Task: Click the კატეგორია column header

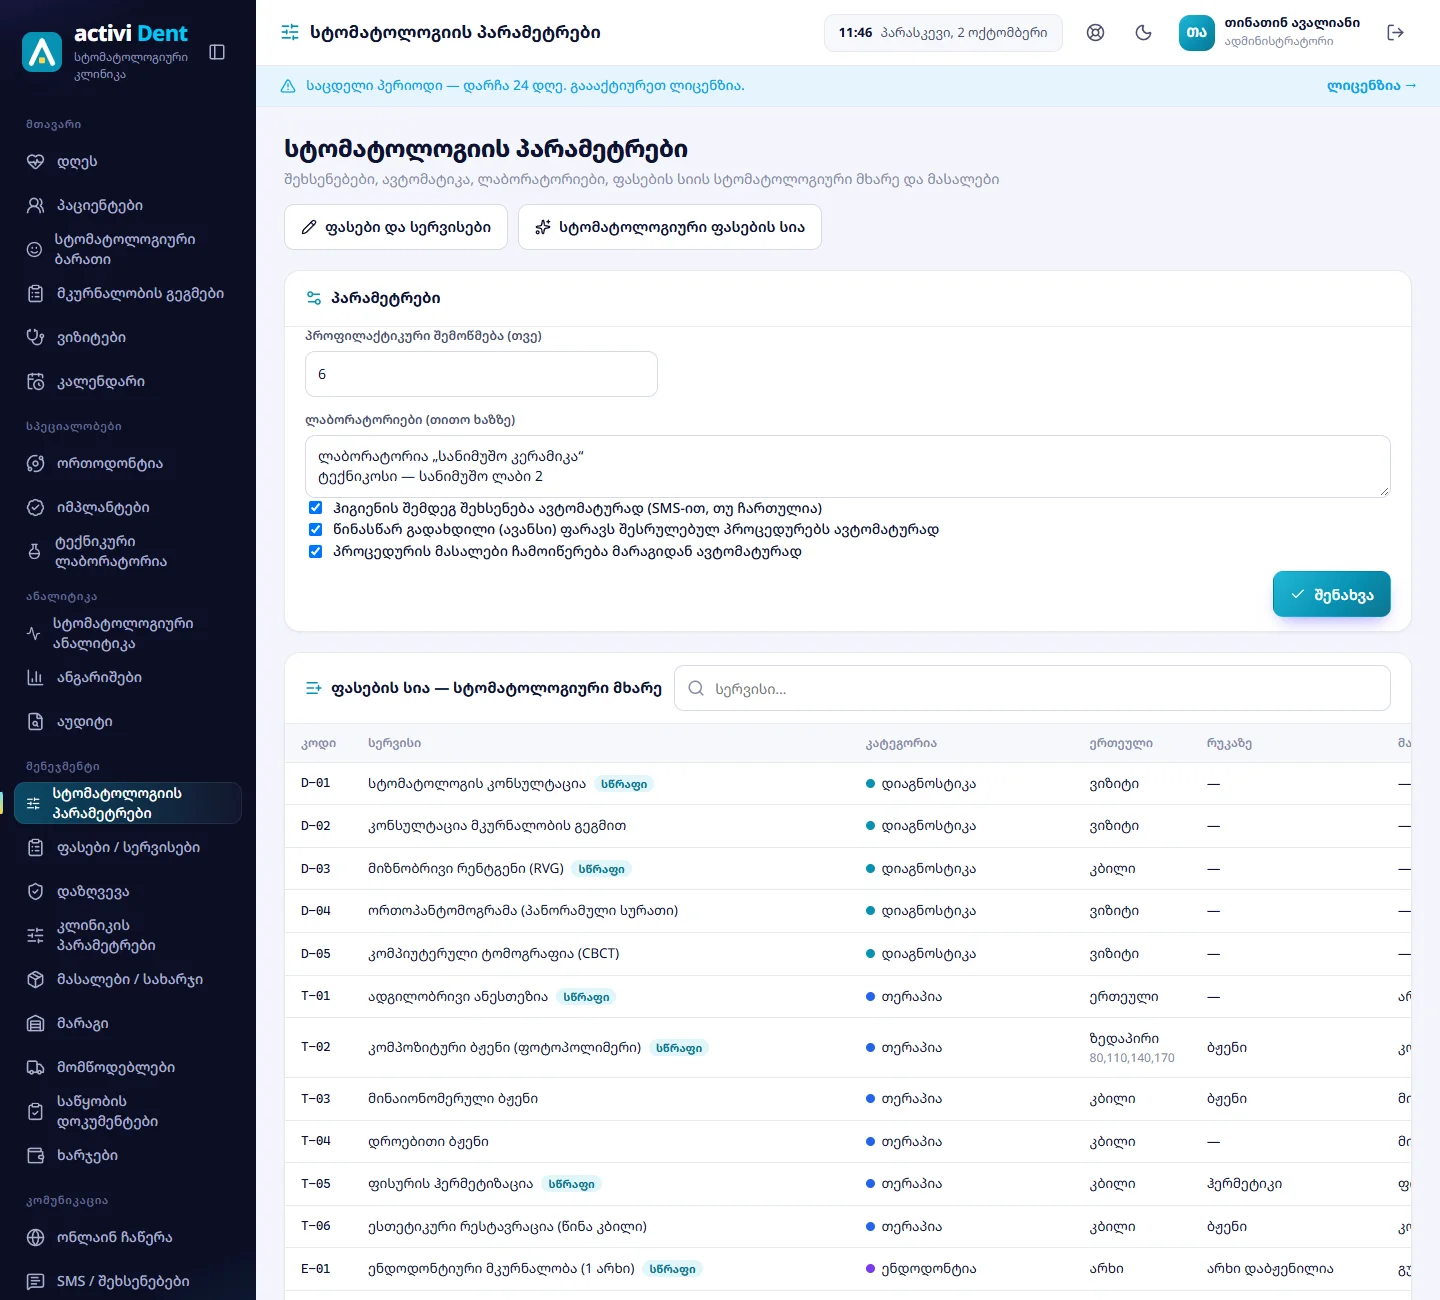Action: (x=901, y=743)
